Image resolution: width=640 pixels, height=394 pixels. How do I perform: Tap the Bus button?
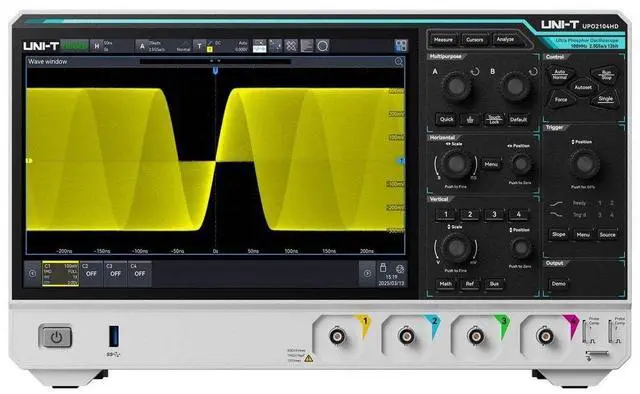point(494,284)
